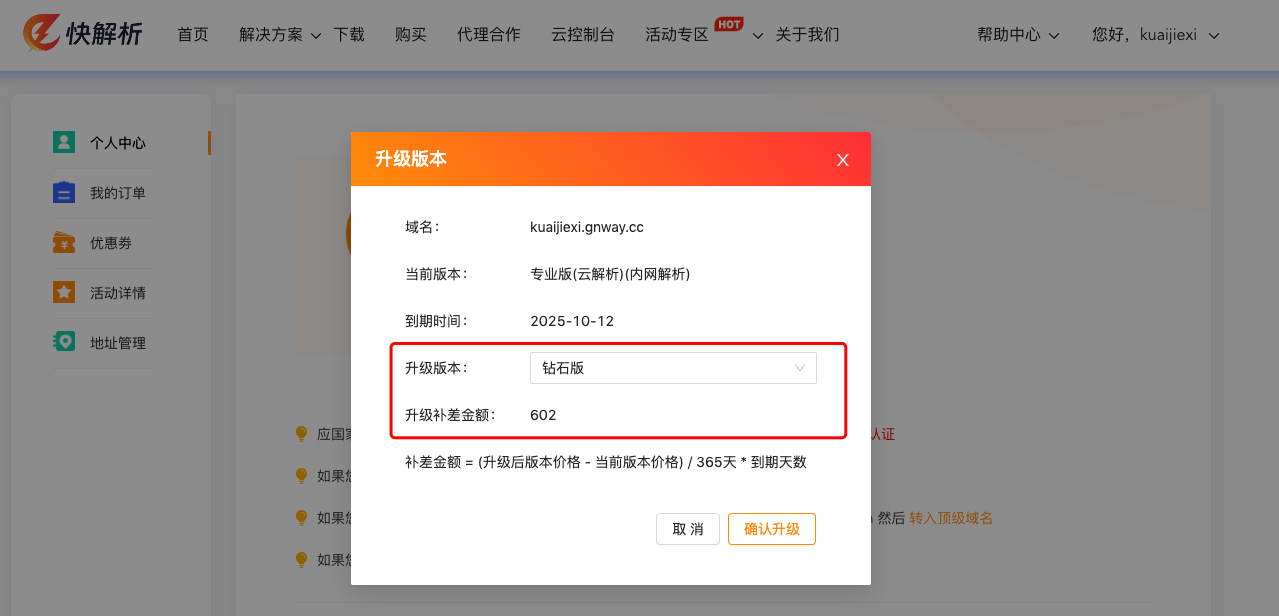This screenshot has width=1279, height=616.
Task: Open the kuaijiexi user account dropdown
Action: pyautogui.click(x=1156, y=35)
